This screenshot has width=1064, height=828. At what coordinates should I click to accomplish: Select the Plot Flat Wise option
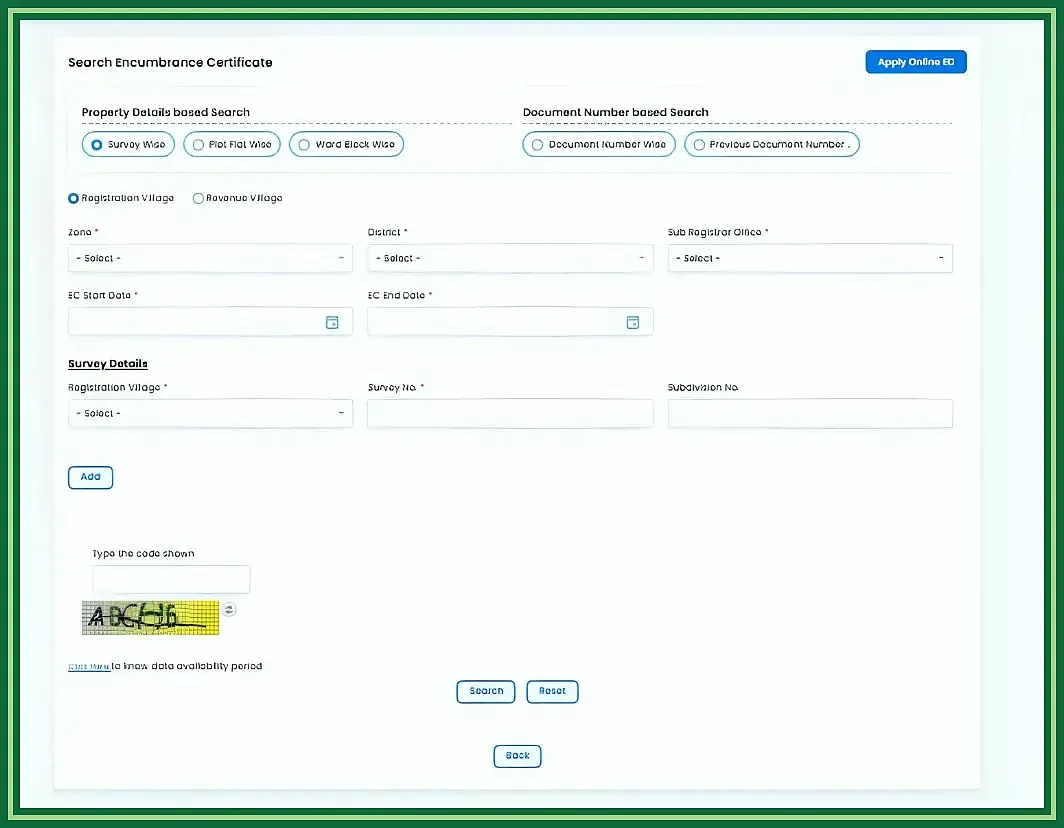[x=232, y=144]
